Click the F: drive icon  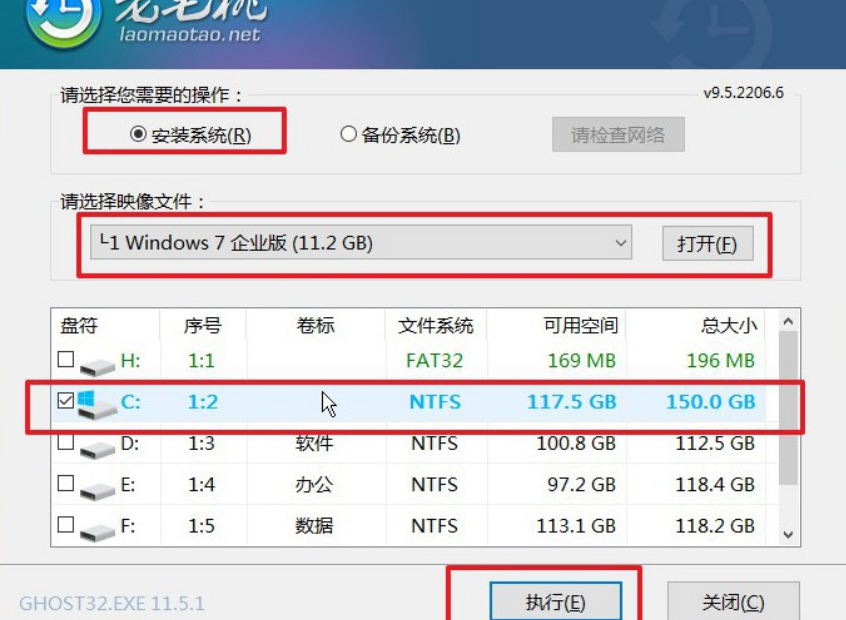tap(97, 532)
